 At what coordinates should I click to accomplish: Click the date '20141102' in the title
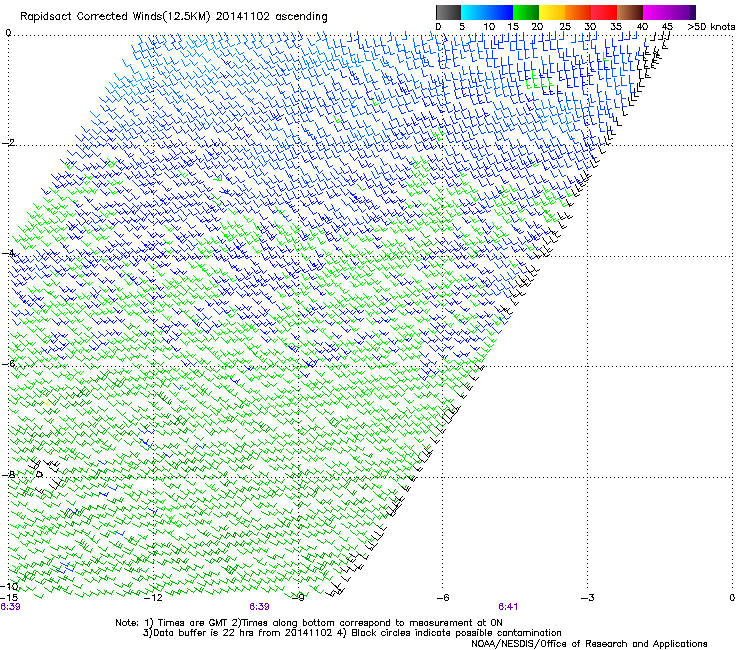coord(243,17)
